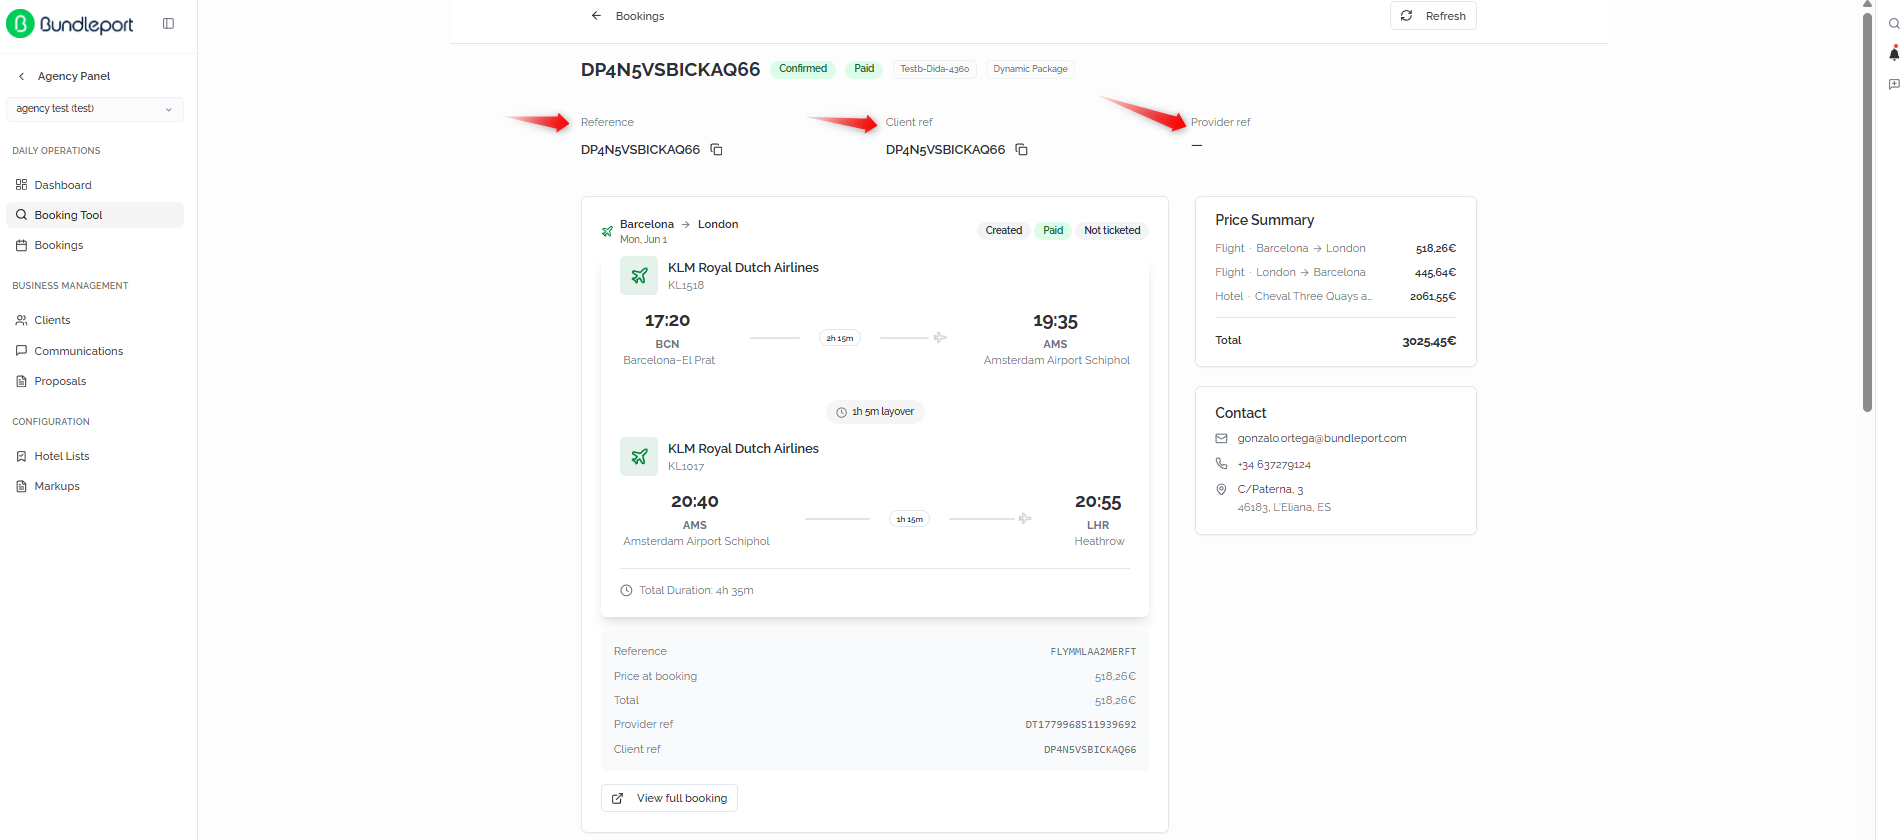Viewport: 1902px width, 840px height.
Task: Click the Bookings breadcrumb link
Action: pos(640,16)
